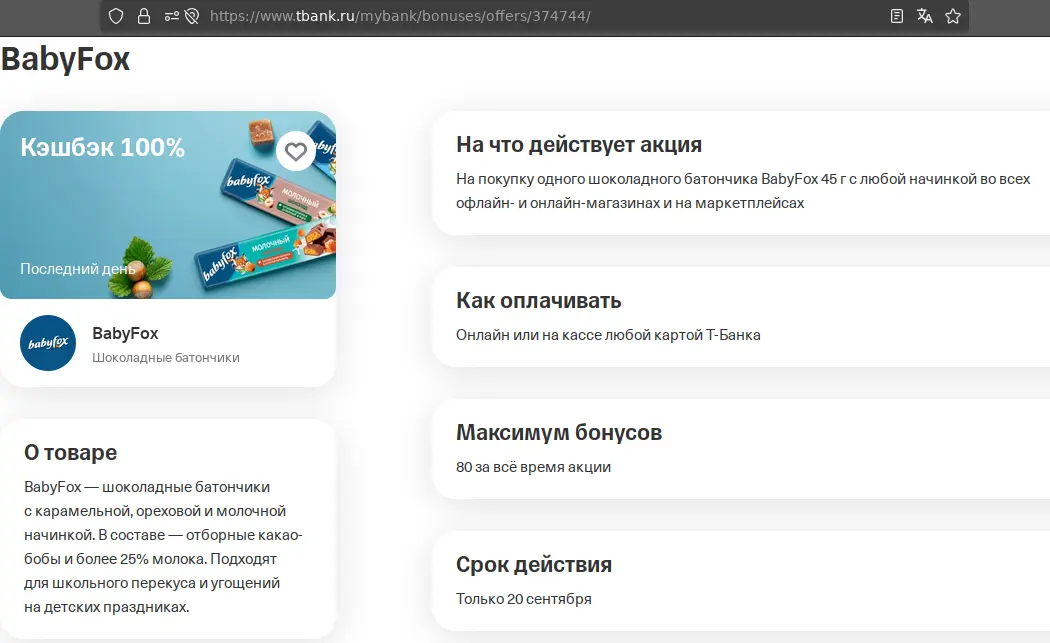Click the shield tracking protection icon
1050x643 pixels.
coord(116,16)
